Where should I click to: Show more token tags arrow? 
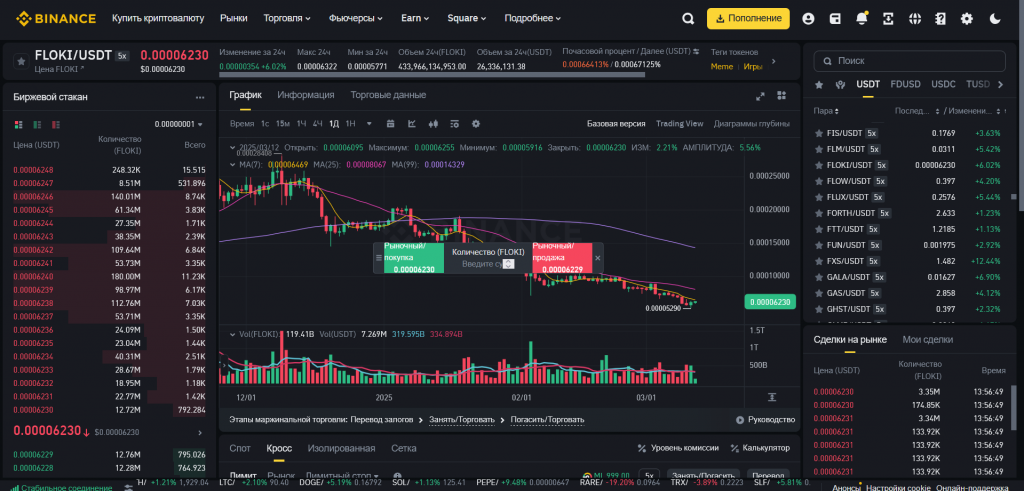[774, 61]
